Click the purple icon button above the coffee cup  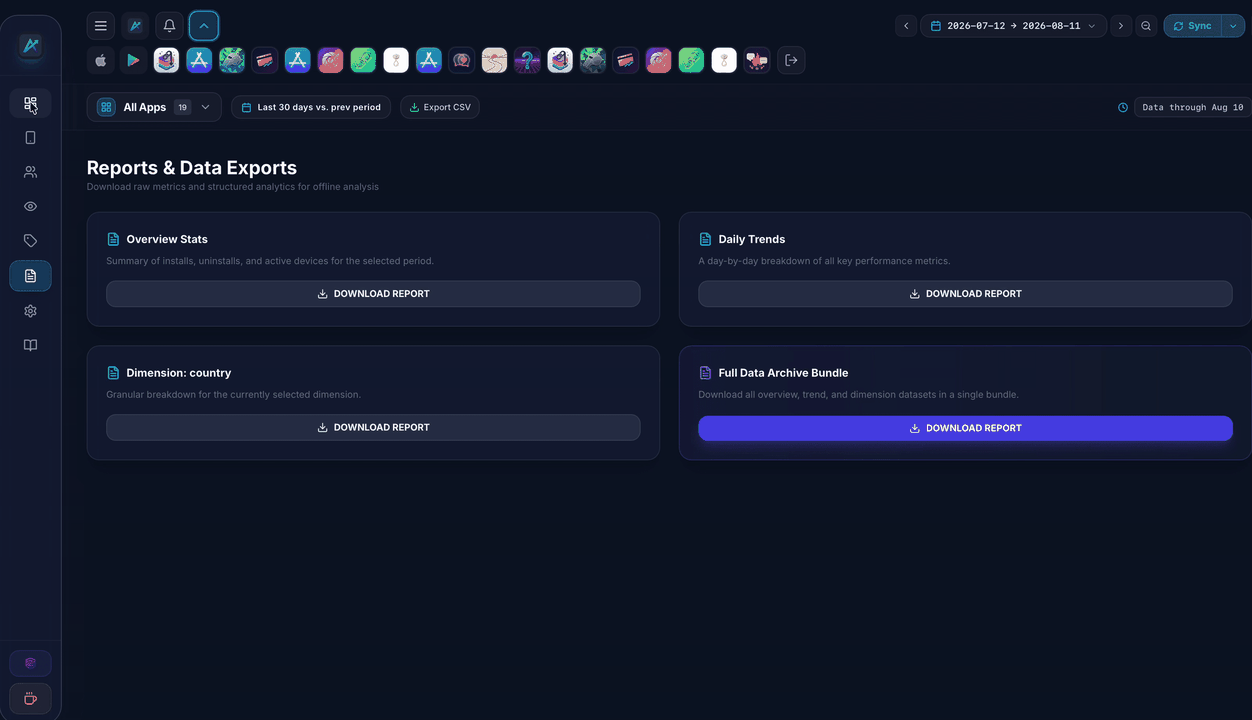pyautogui.click(x=30, y=663)
